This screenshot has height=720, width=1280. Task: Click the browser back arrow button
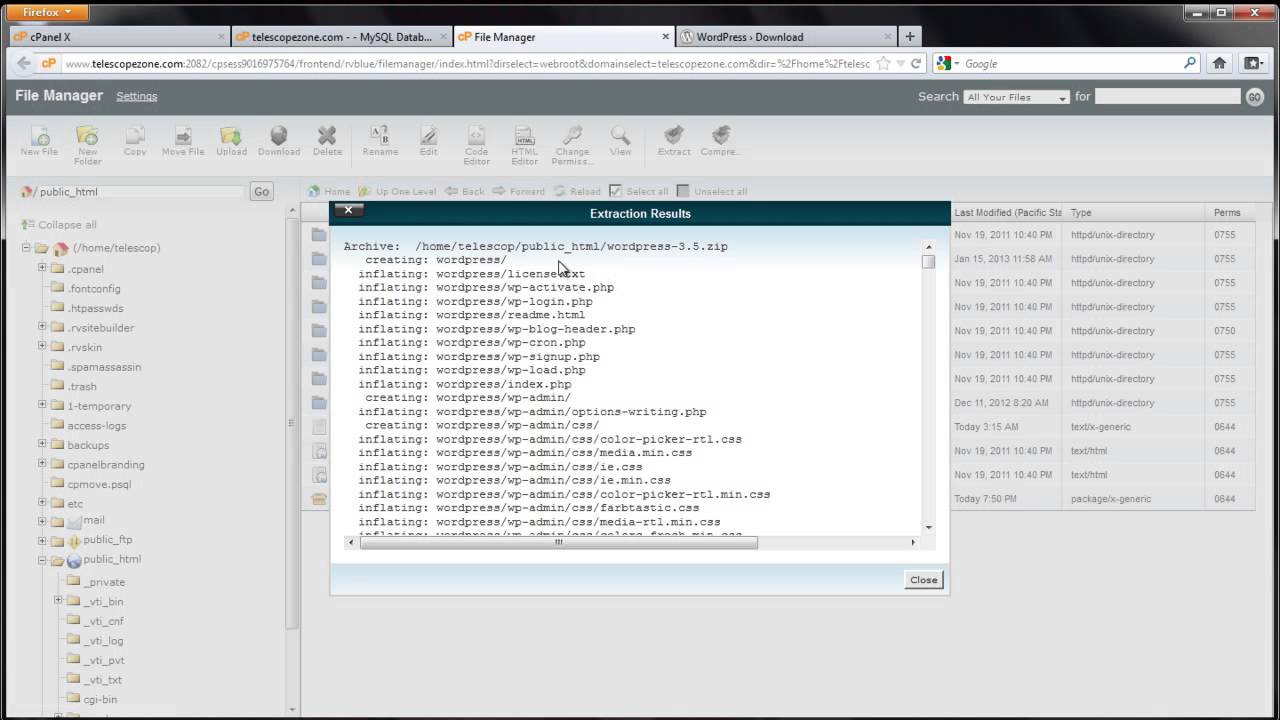pos(24,63)
